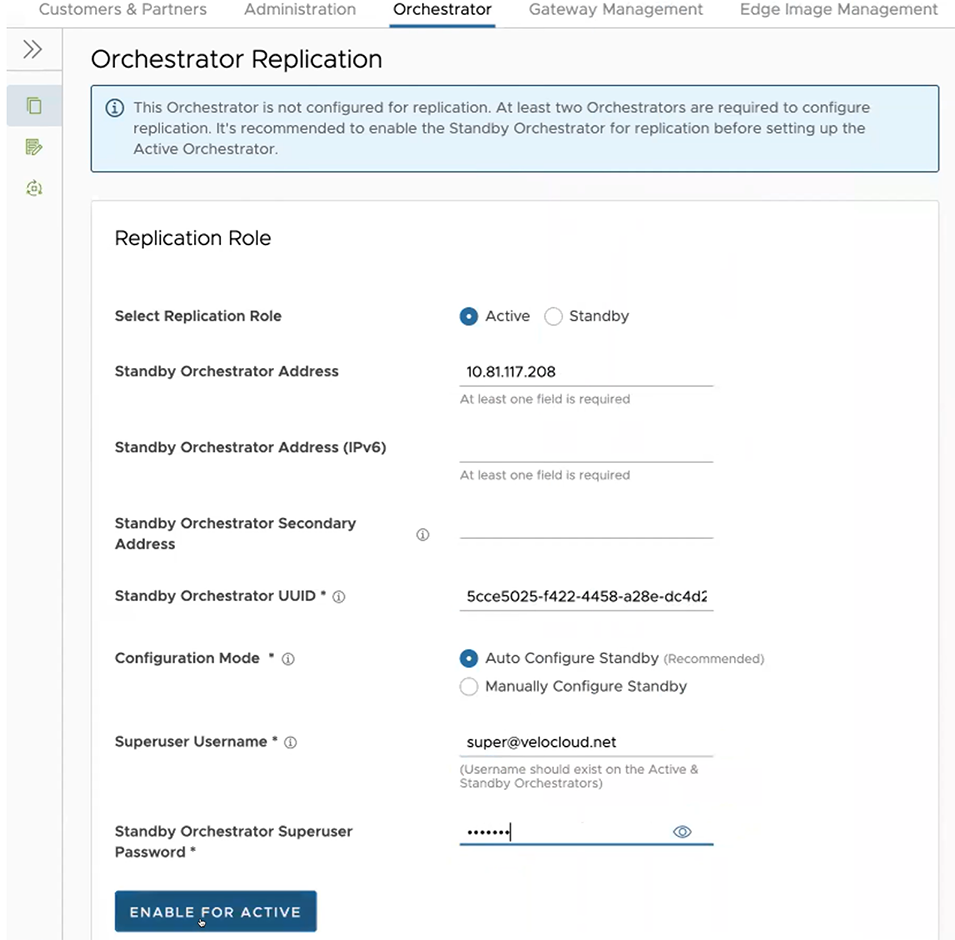Focus the Superuser Username field
955x940 pixels.
point(585,743)
